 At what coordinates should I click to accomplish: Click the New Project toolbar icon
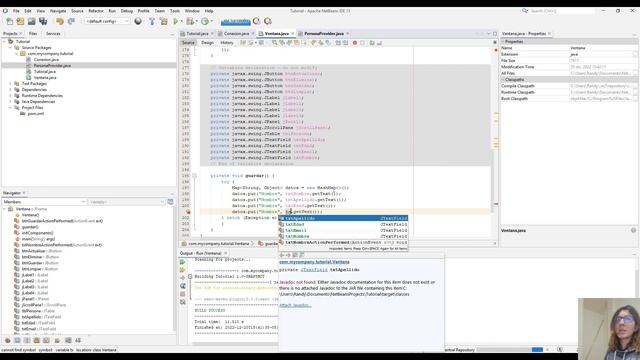point(20,21)
